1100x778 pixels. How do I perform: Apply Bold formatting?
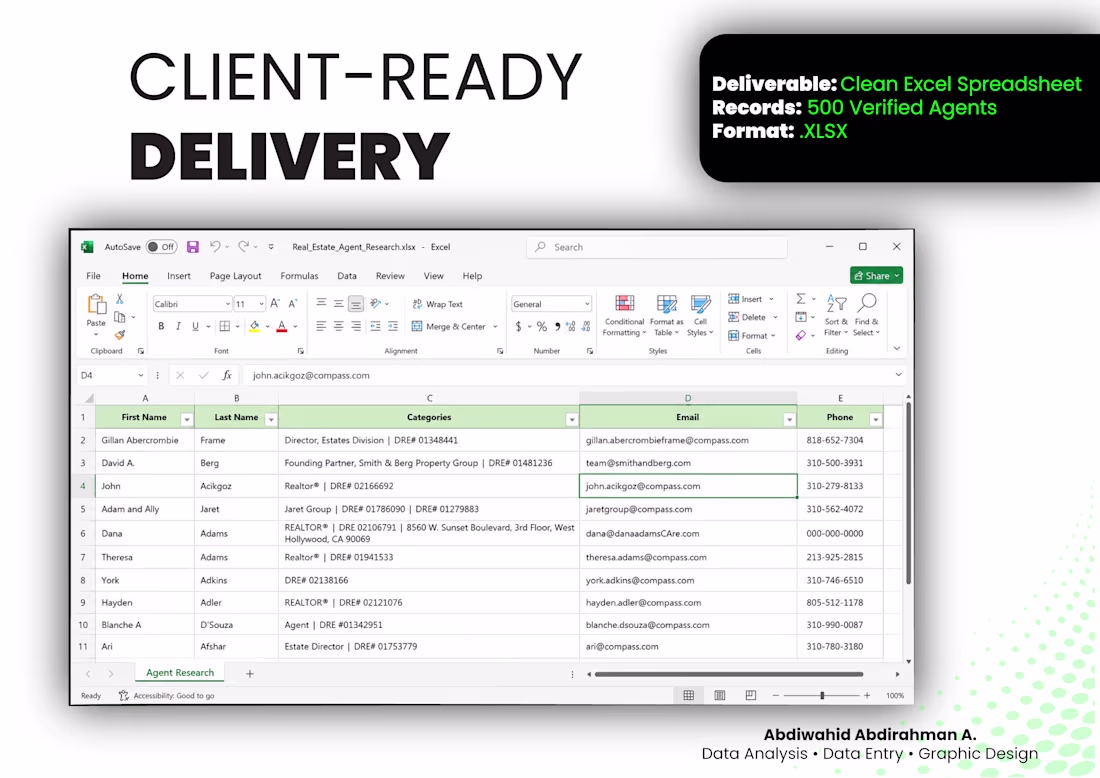point(161,326)
